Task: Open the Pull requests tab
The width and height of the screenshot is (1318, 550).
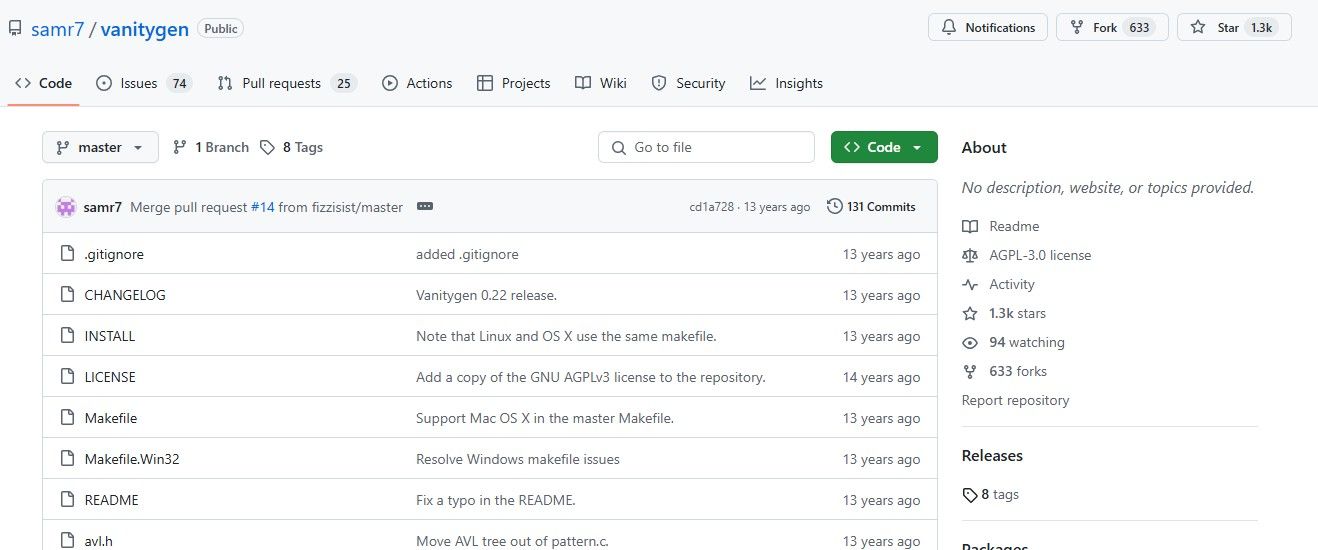Action: point(287,83)
